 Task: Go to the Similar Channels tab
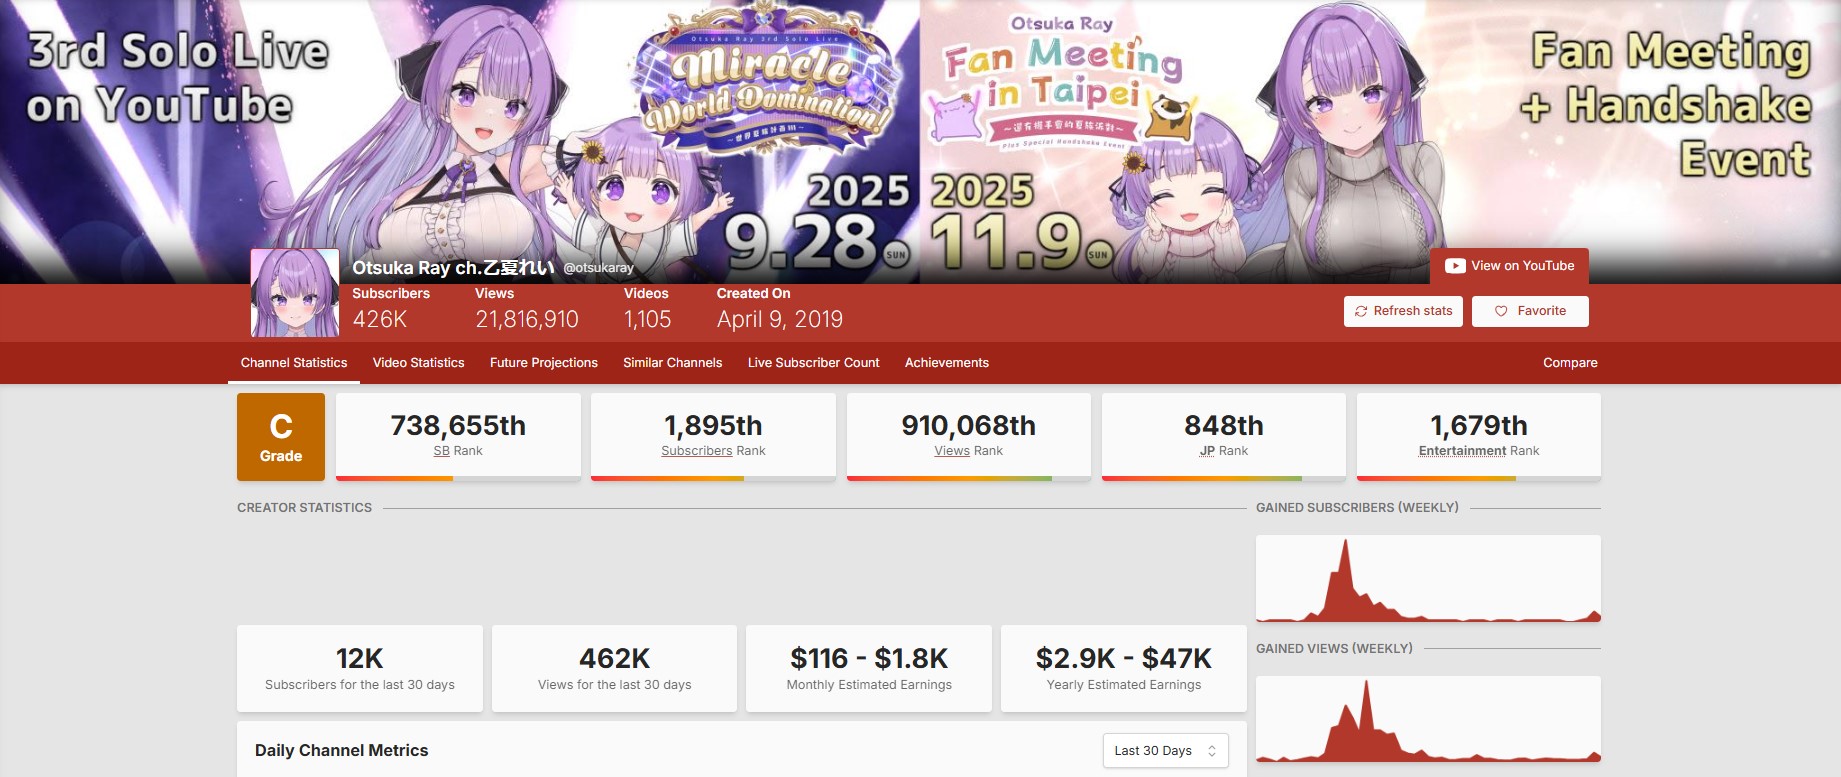click(x=672, y=363)
